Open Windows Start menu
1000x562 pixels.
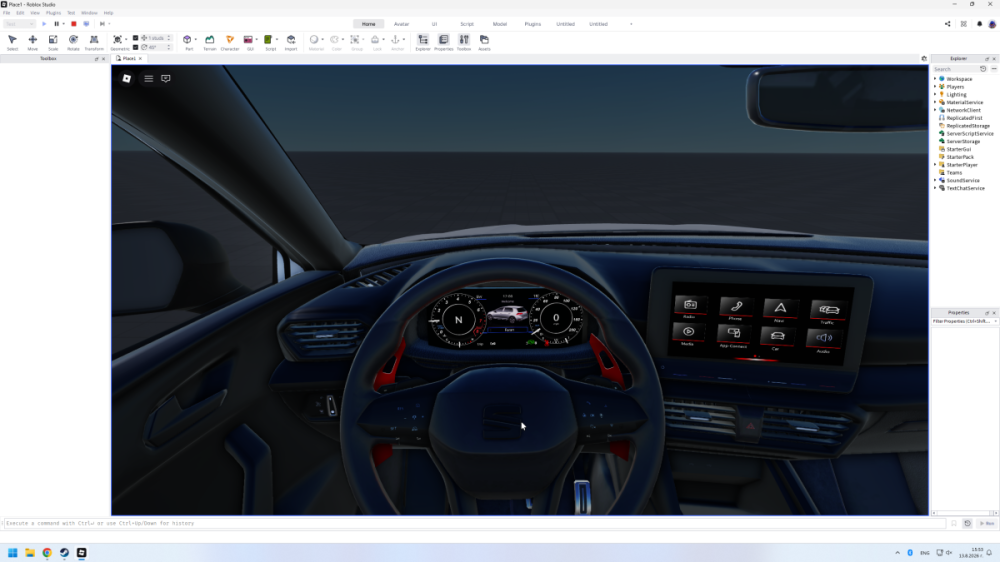click(x=13, y=552)
